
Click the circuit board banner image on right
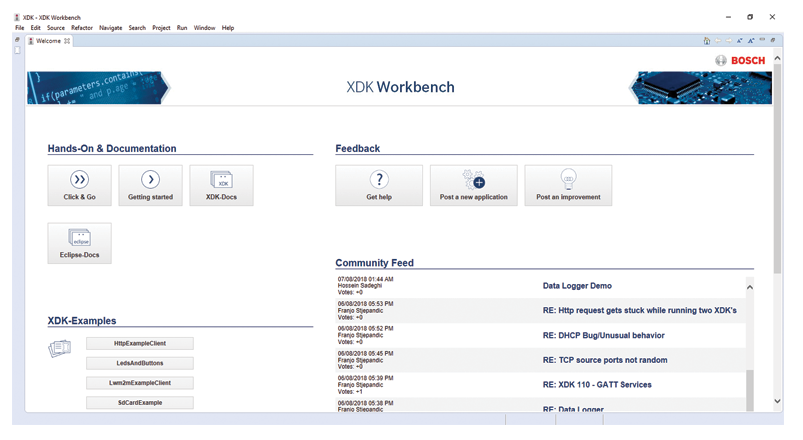[701, 88]
